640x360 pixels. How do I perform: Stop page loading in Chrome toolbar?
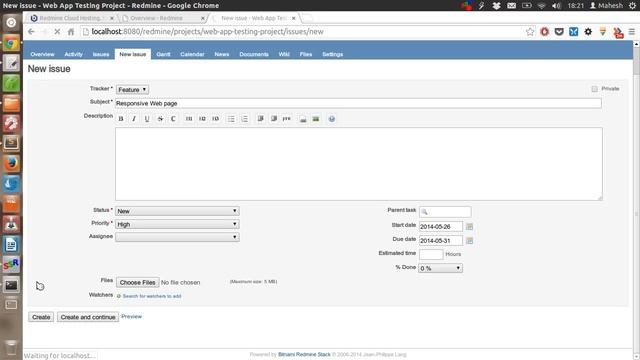[57, 32]
